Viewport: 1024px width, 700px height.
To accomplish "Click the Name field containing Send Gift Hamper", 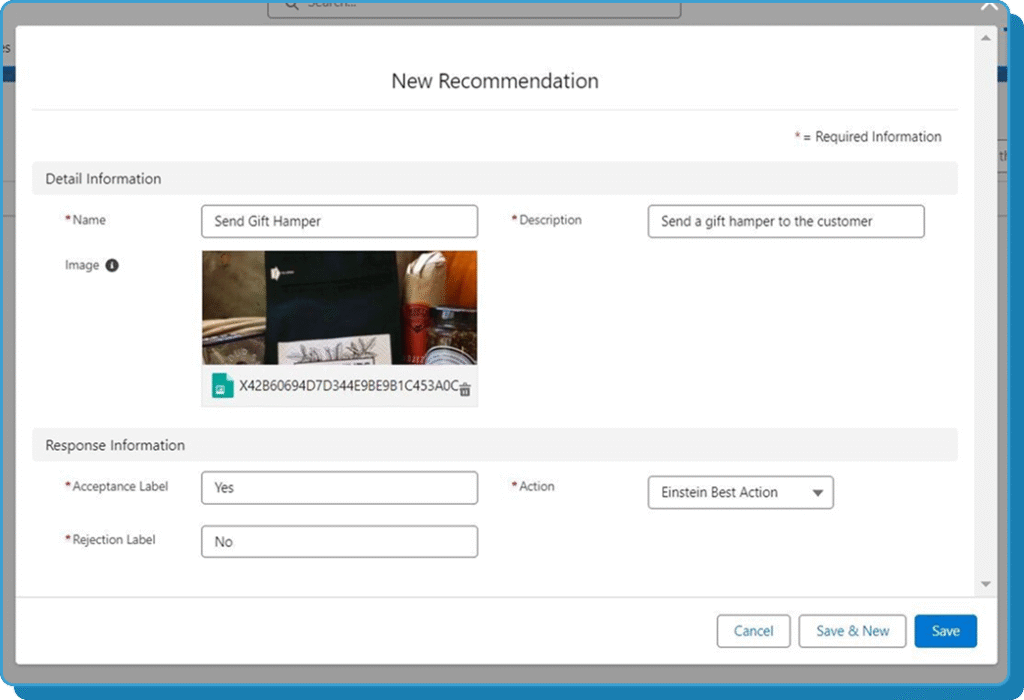I will [339, 221].
